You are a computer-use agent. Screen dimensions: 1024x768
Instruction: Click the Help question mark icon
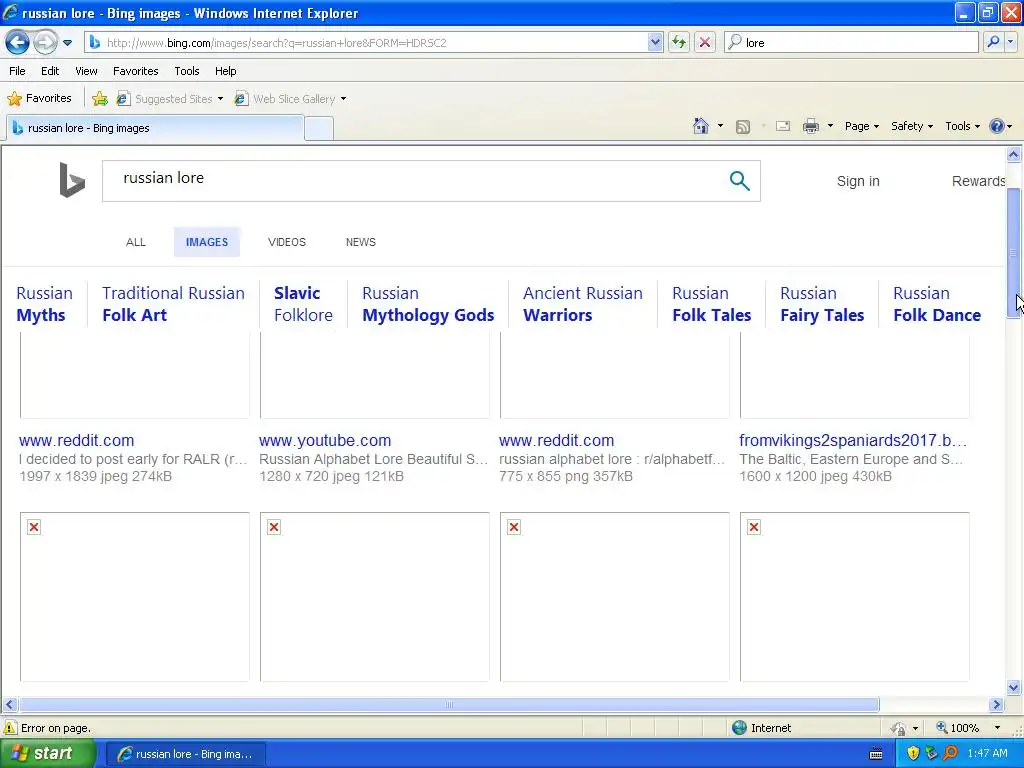tap(997, 126)
